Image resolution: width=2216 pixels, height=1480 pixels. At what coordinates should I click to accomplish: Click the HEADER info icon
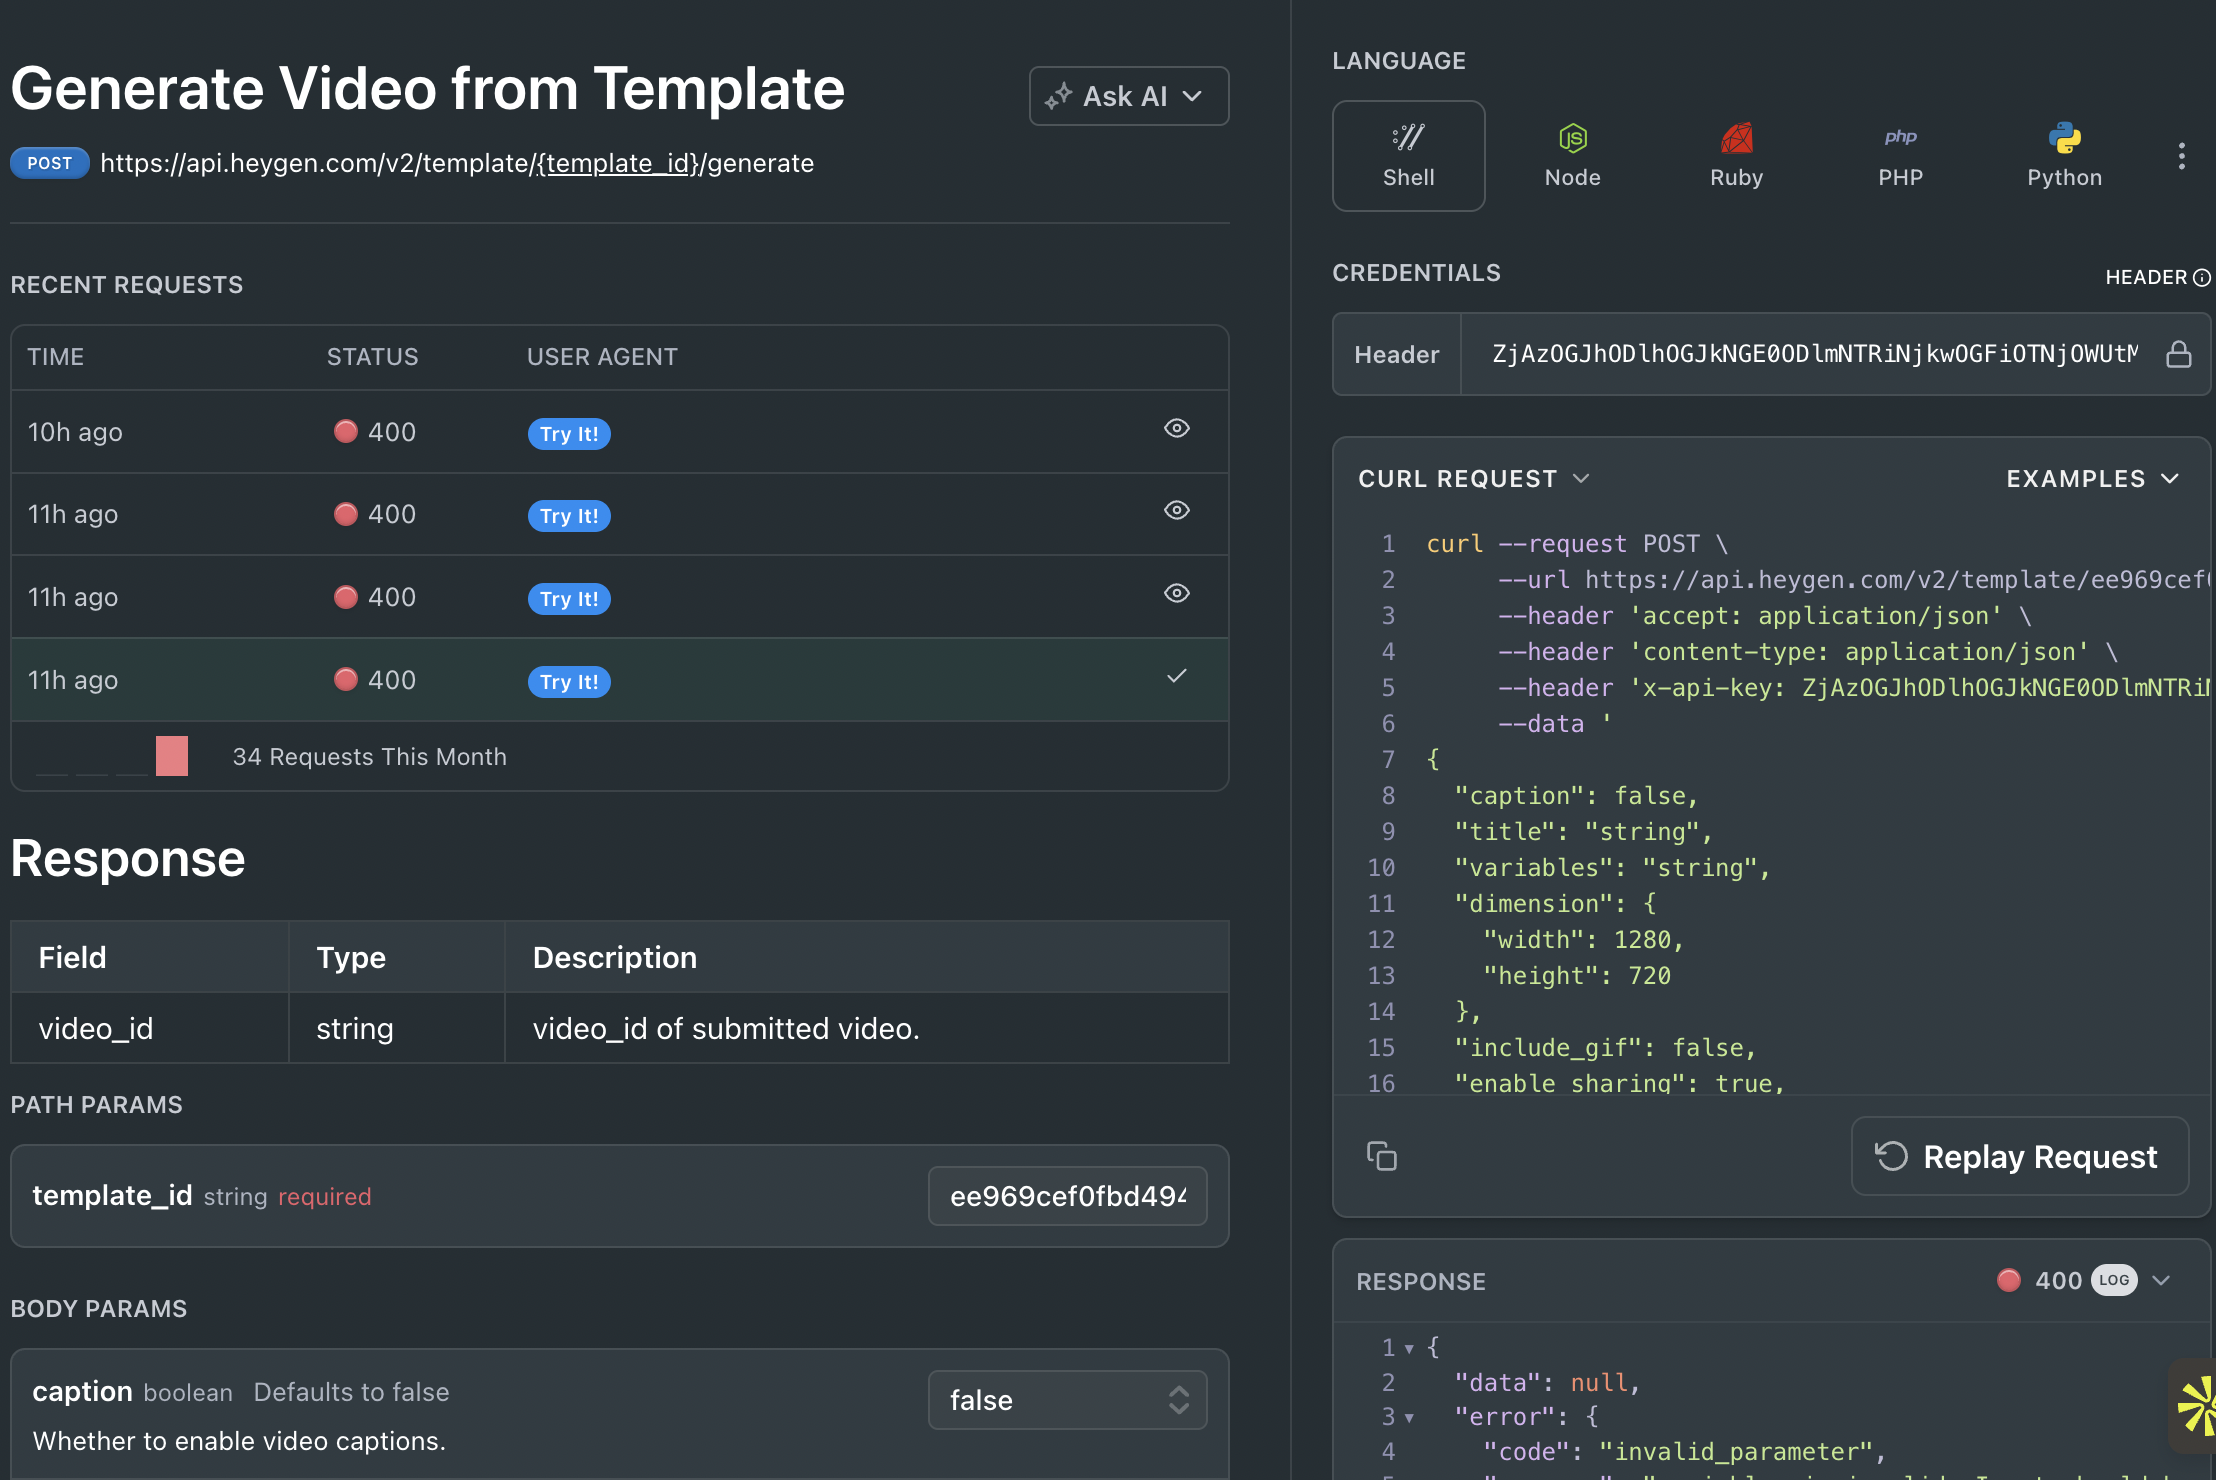[2201, 278]
